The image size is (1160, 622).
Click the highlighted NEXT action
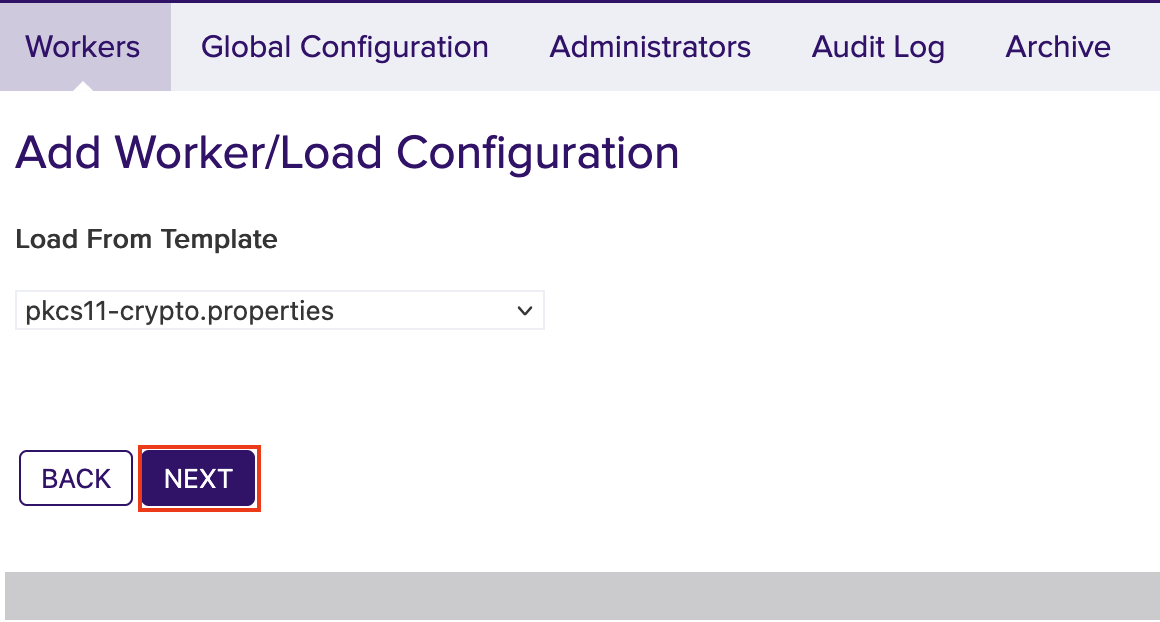(x=198, y=478)
